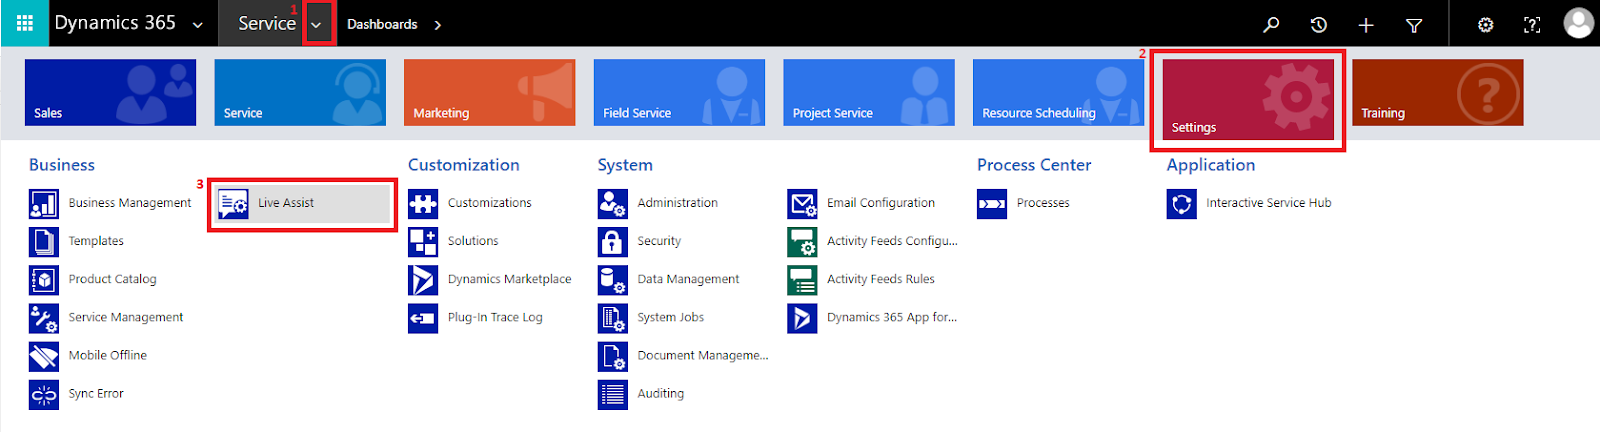
Task: Click the Auditing list icon
Action: 613,394
